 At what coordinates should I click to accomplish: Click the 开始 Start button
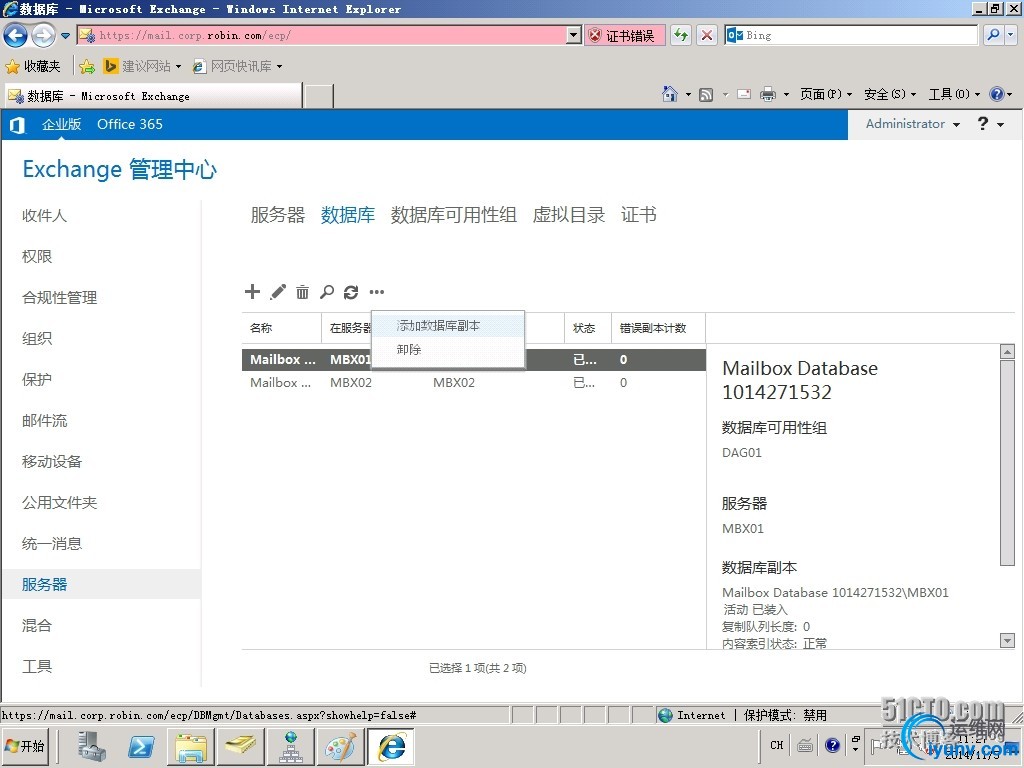(x=25, y=746)
